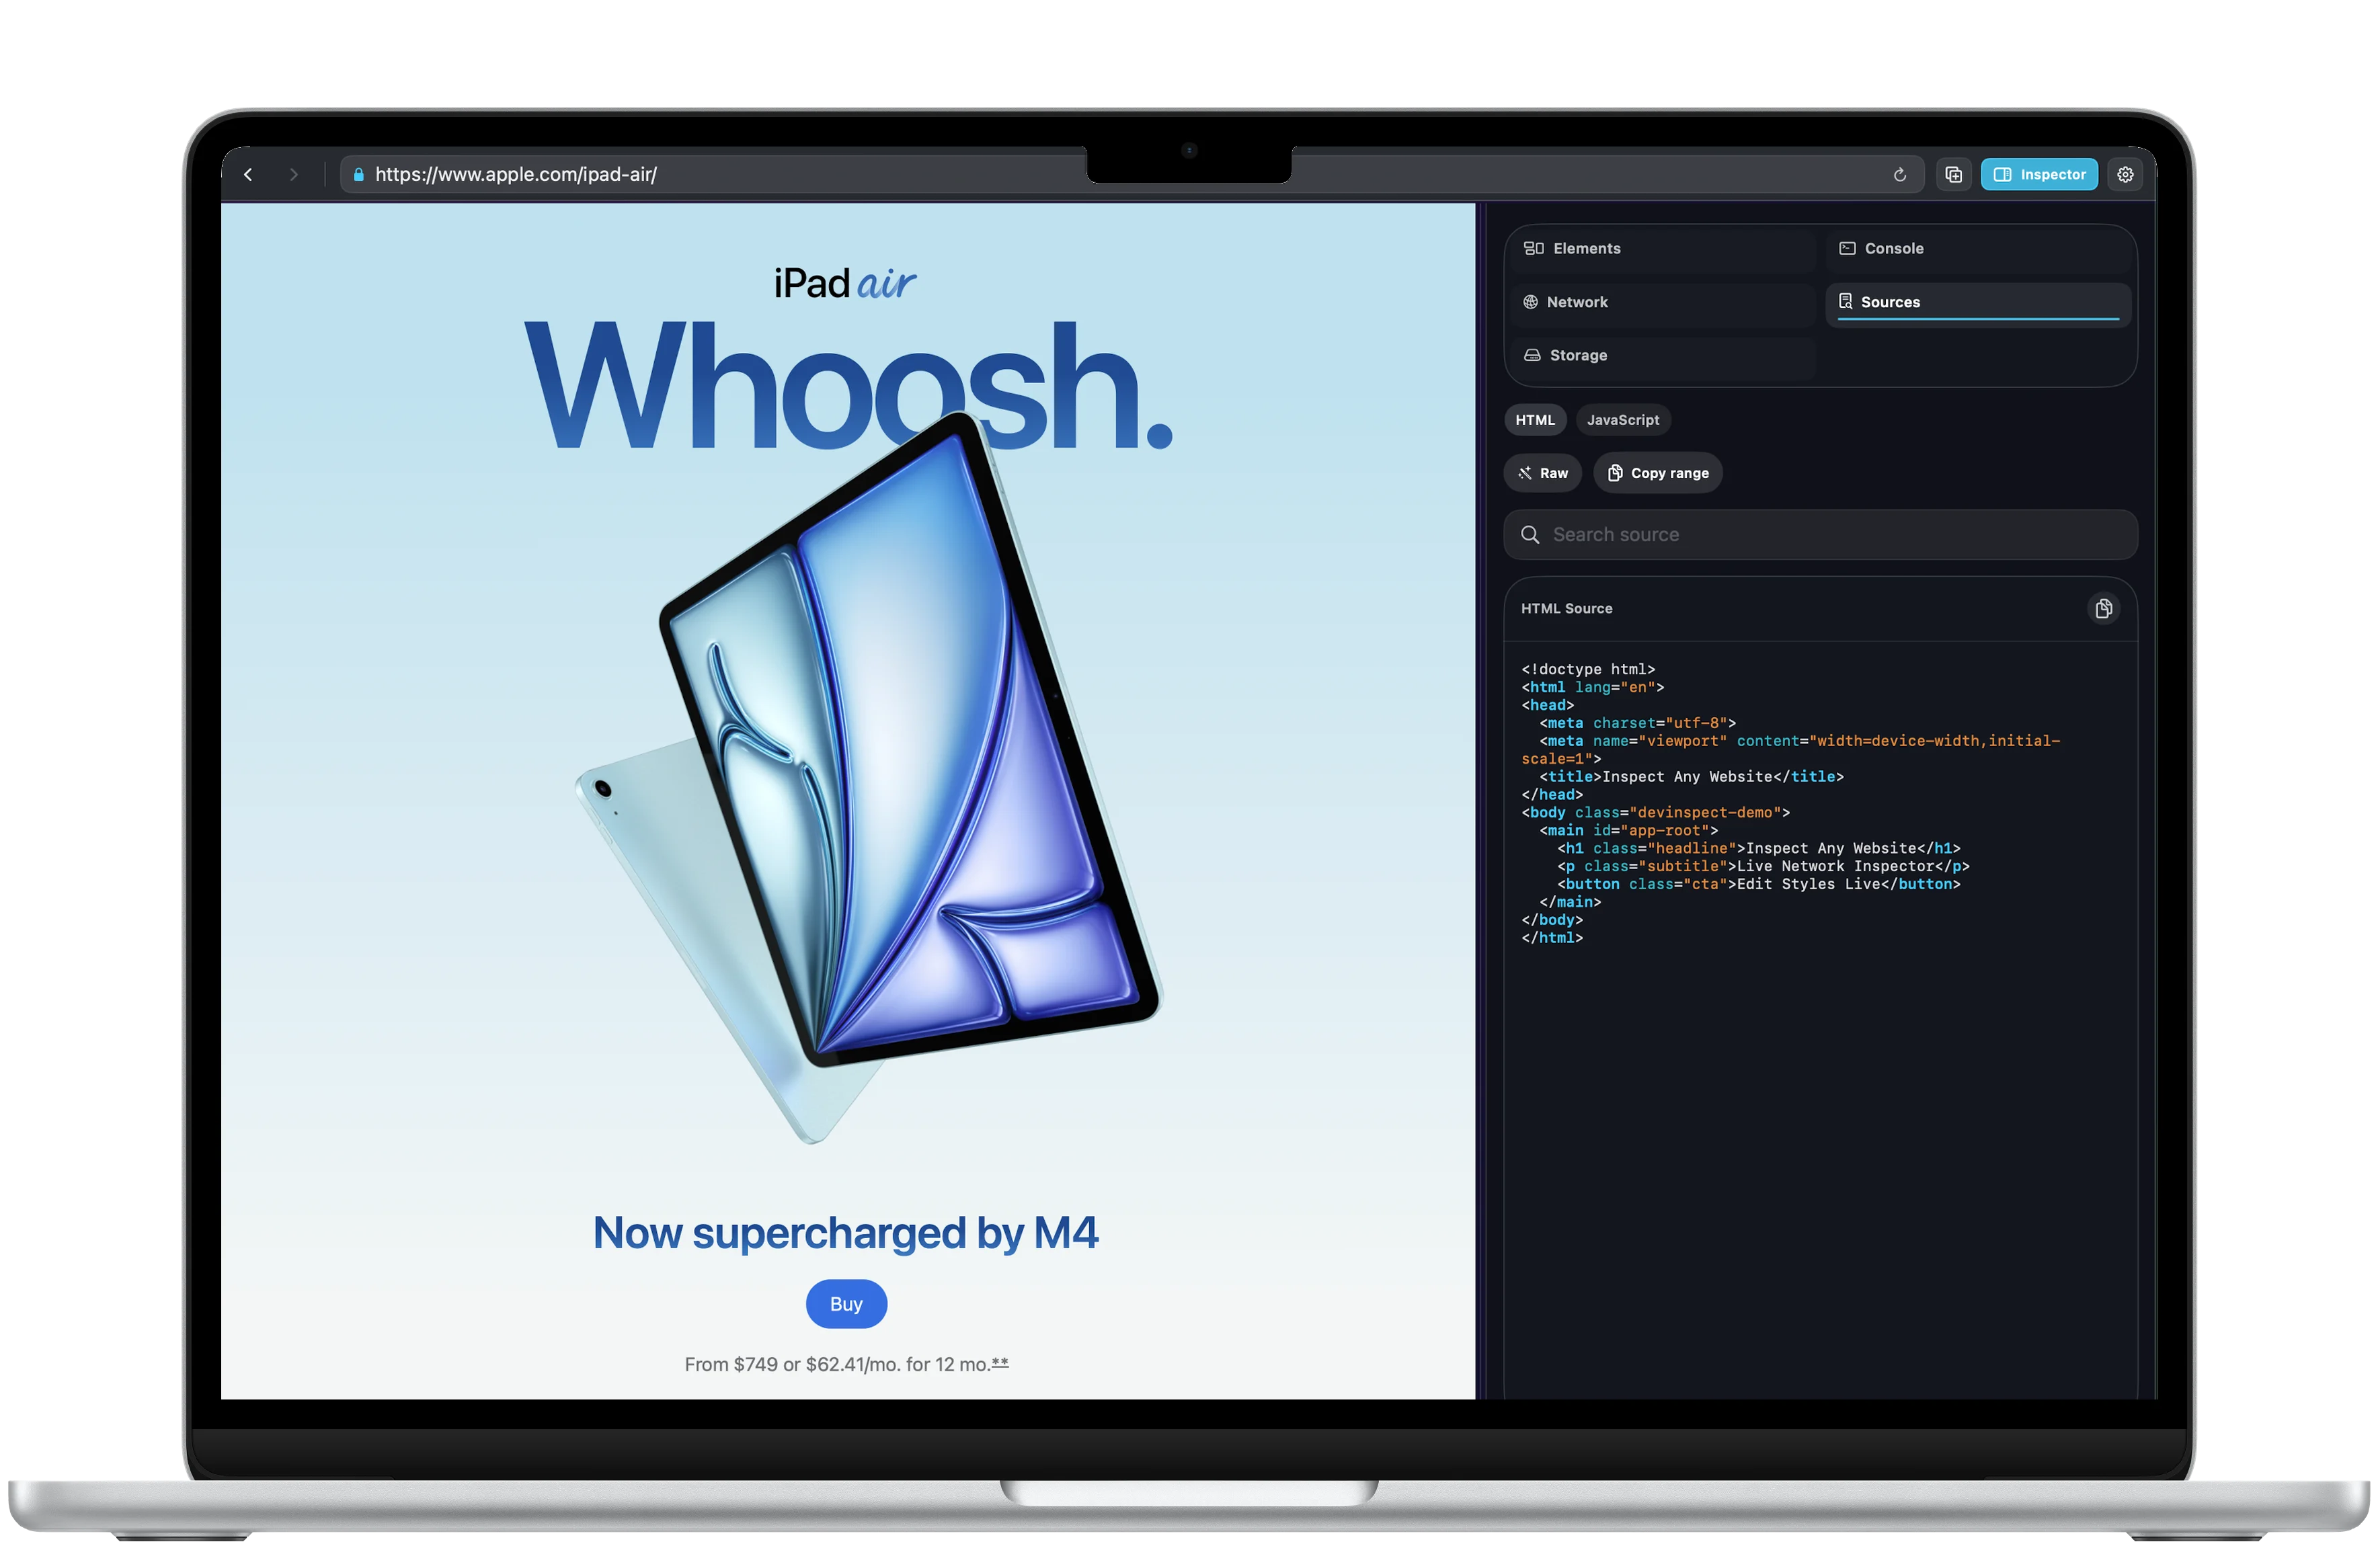
Task: Copy the HTML Source with the clipboard icon
Action: 2103,609
